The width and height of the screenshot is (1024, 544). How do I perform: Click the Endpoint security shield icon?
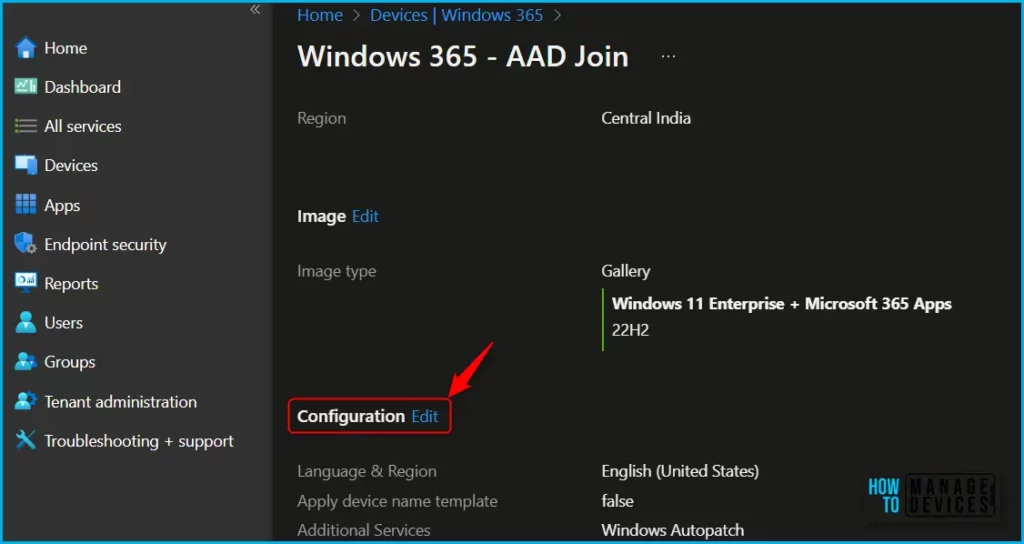(25, 244)
